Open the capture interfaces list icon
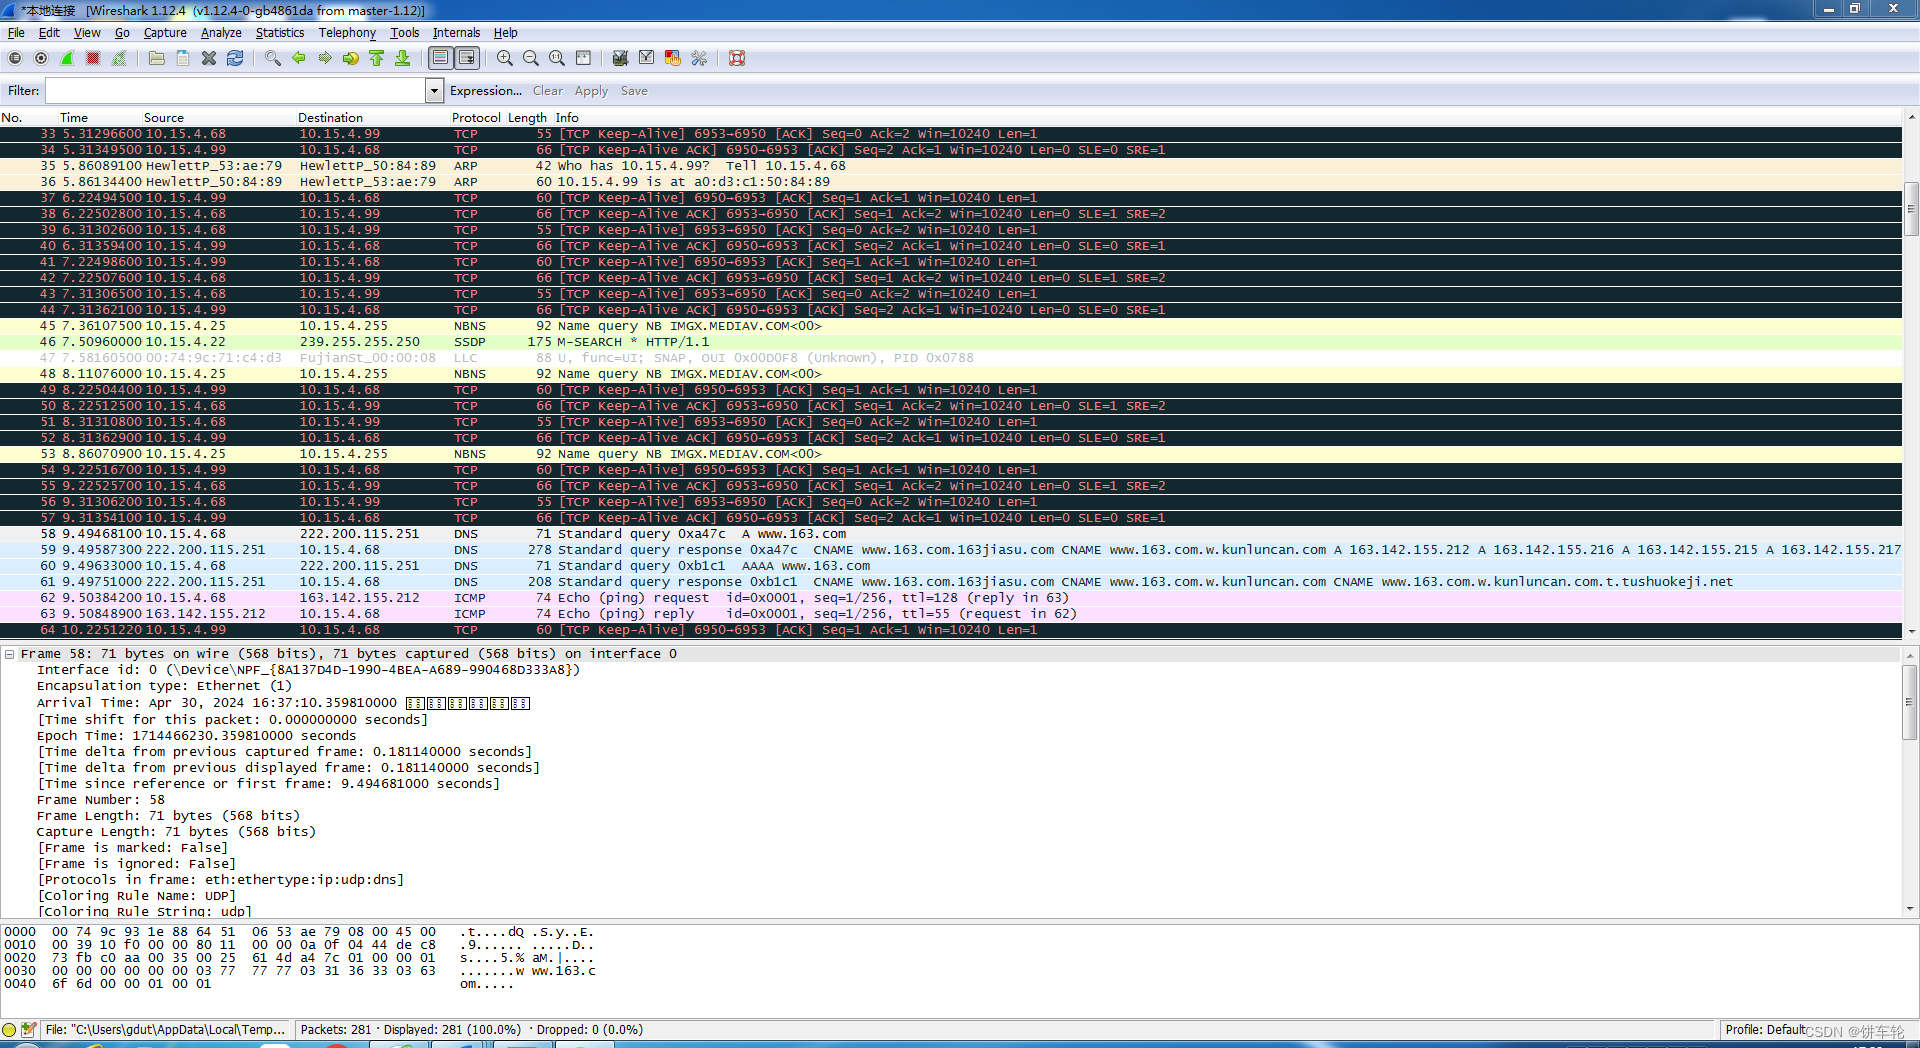 15,58
